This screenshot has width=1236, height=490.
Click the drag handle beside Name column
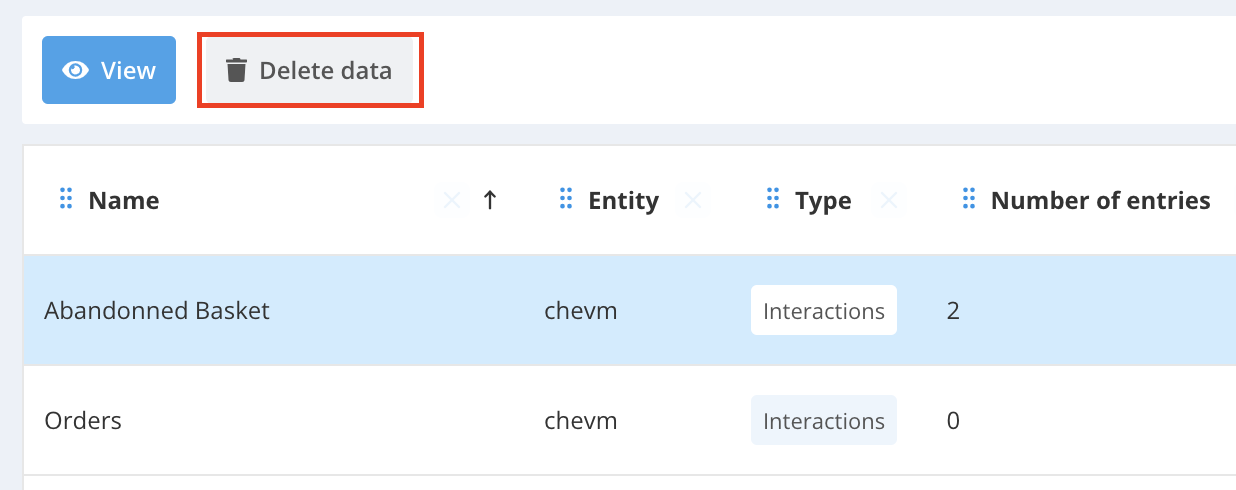click(x=66, y=200)
